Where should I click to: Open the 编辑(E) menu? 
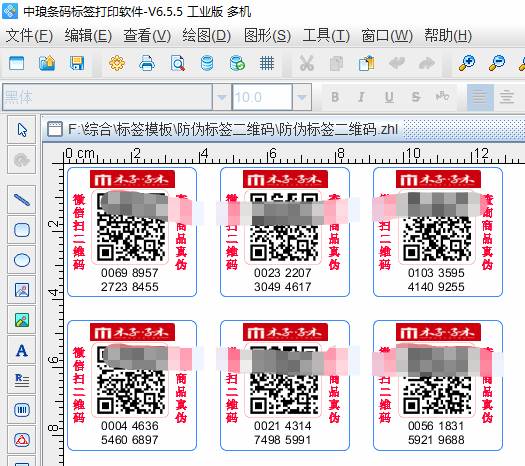[88, 35]
